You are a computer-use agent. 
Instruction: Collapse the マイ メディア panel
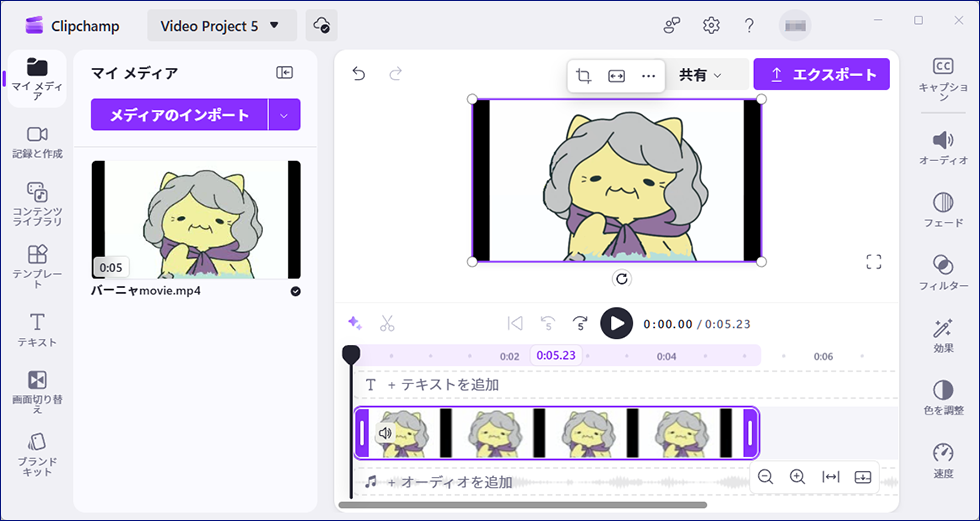click(x=285, y=72)
